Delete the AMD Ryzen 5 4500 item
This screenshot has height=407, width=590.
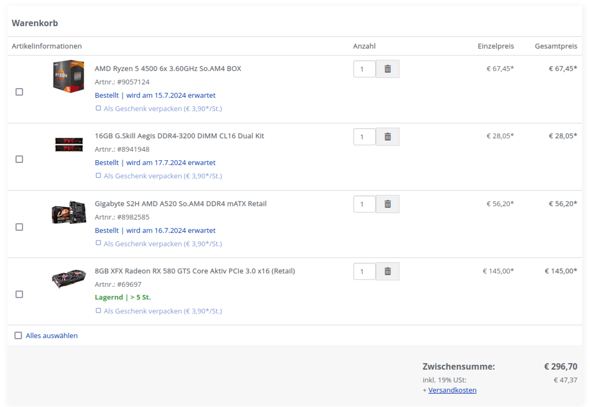click(x=388, y=69)
